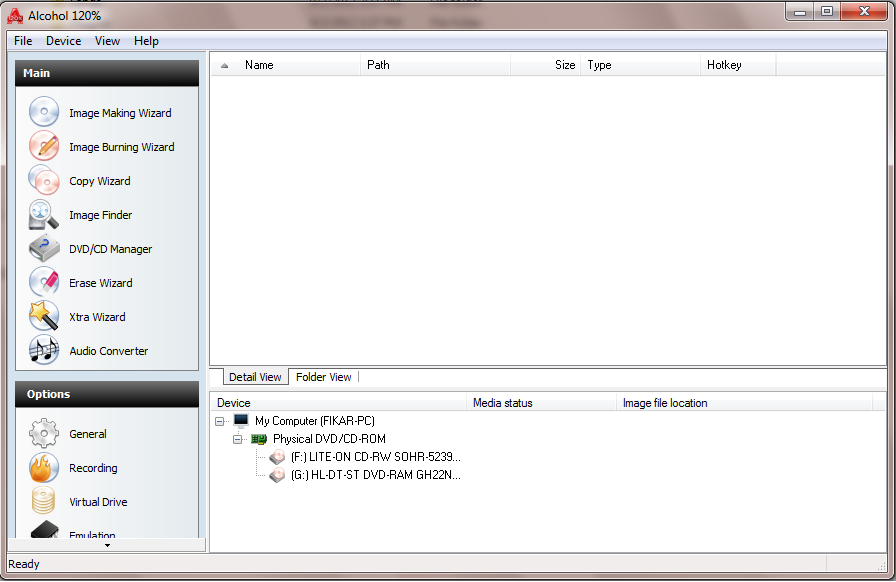Select My Computer (FIKAR-PC) entry
Viewport: 896px width, 582px height.
pos(315,421)
